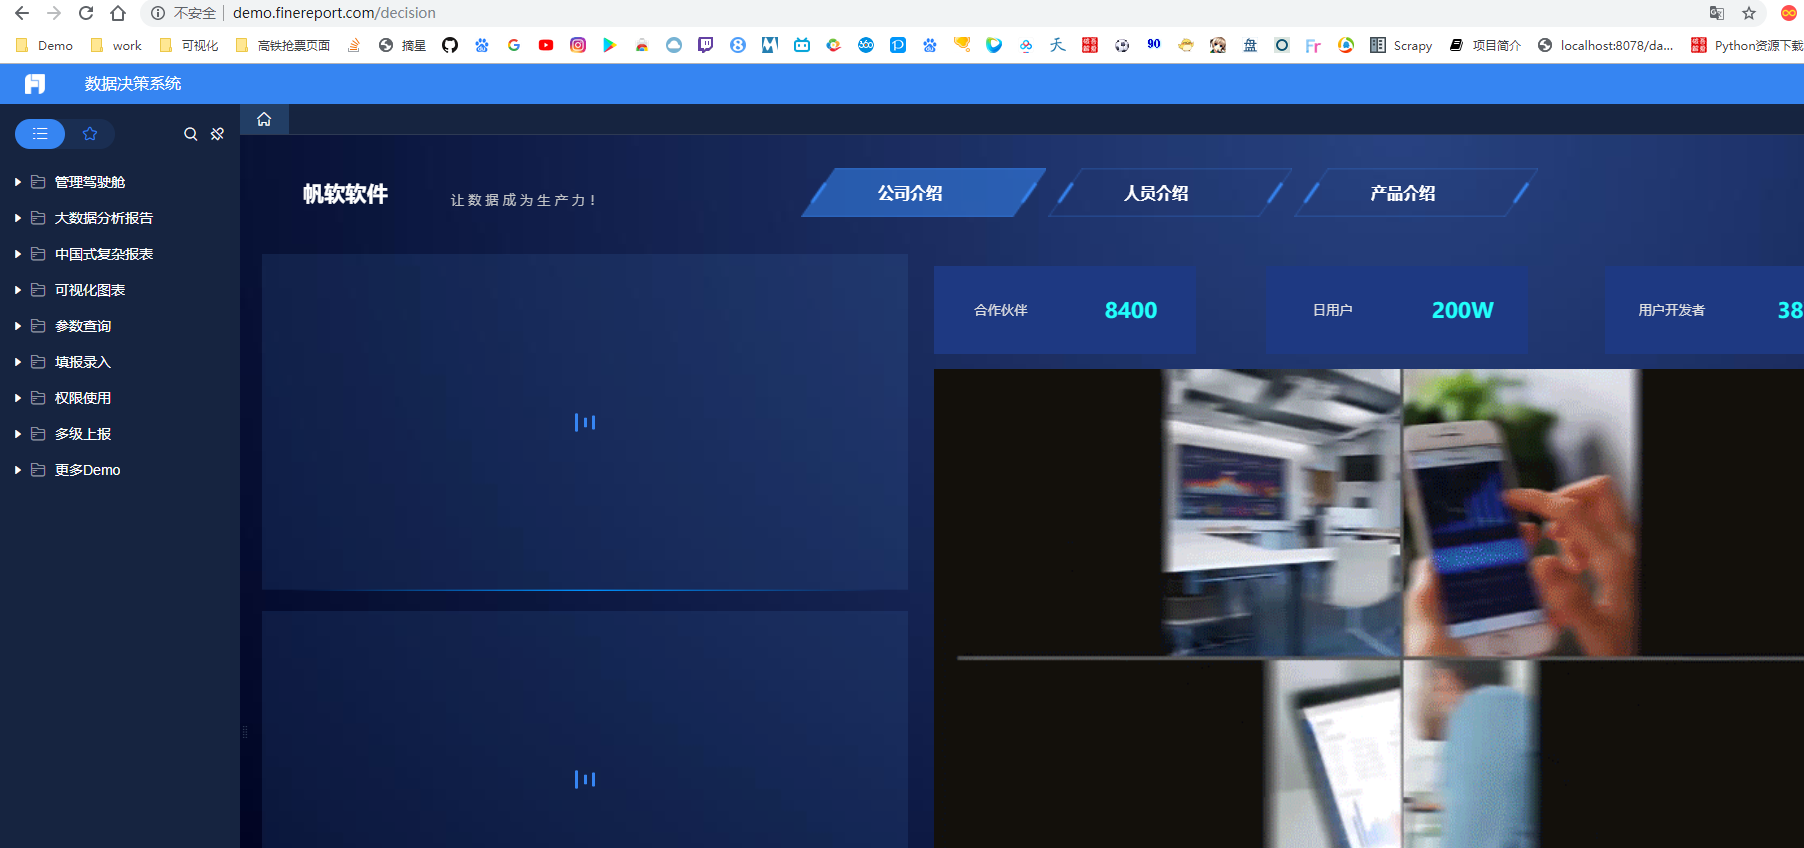The height and width of the screenshot is (848, 1804).
Task: Expand the 参数查询 folder
Action: [x=18, y=326]
